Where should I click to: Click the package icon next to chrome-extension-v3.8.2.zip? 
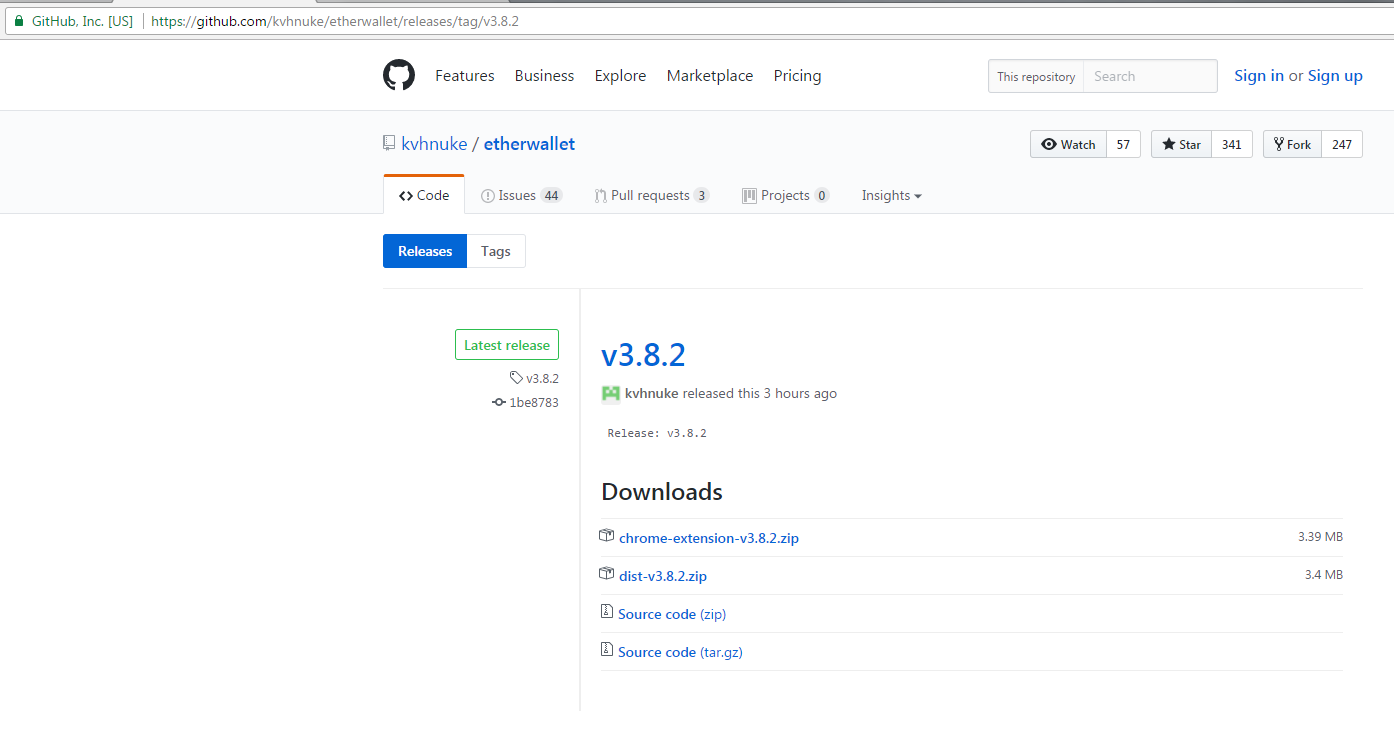point(606,536)
